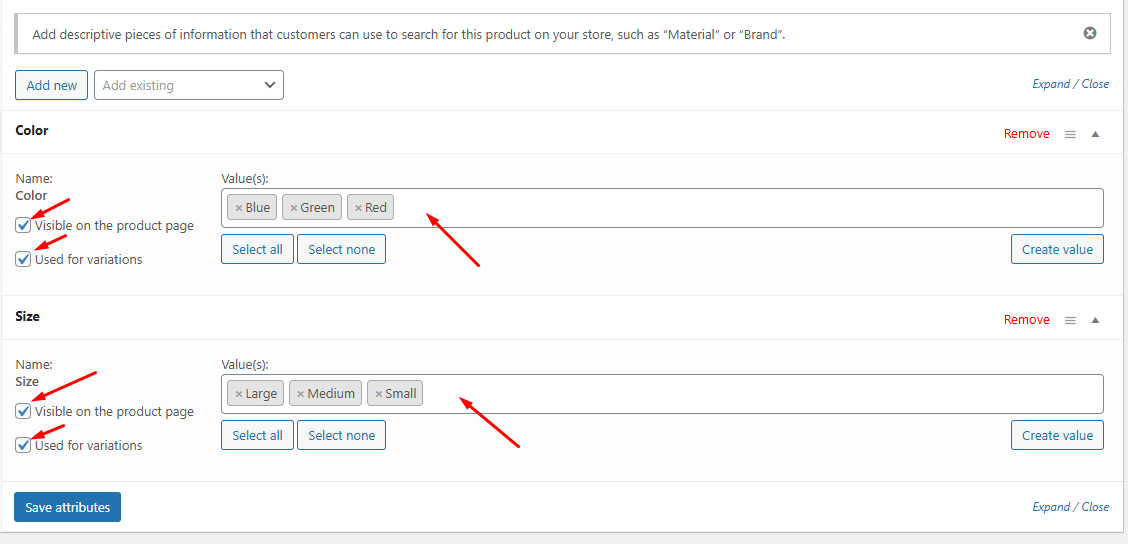Open the Add existing attribute dropdown
The image size is (1128, 544).
pos(189,85)
